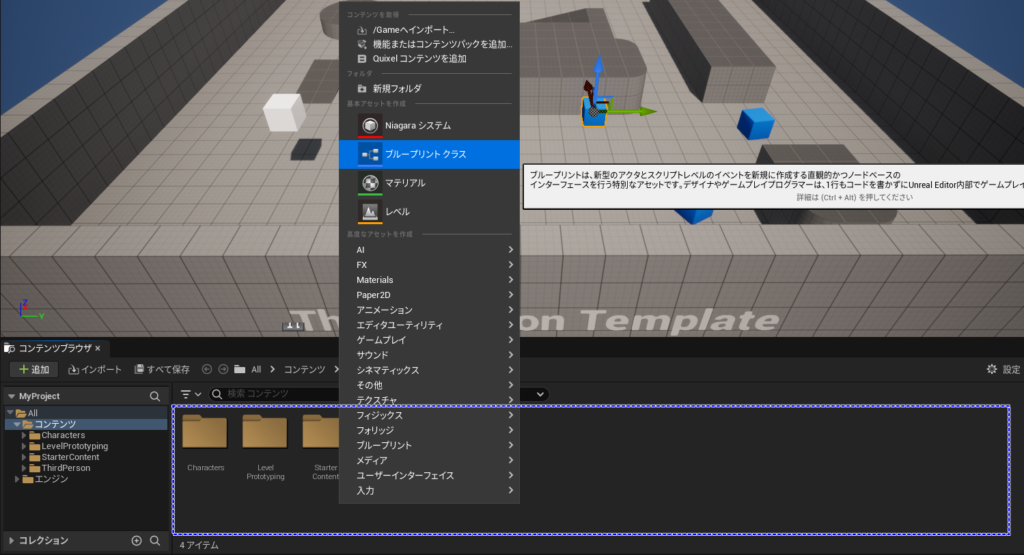This screenshot has width=1024, height=555.
Task: Click the コンテンツ breadcrumb
Action: click(304, 370)
